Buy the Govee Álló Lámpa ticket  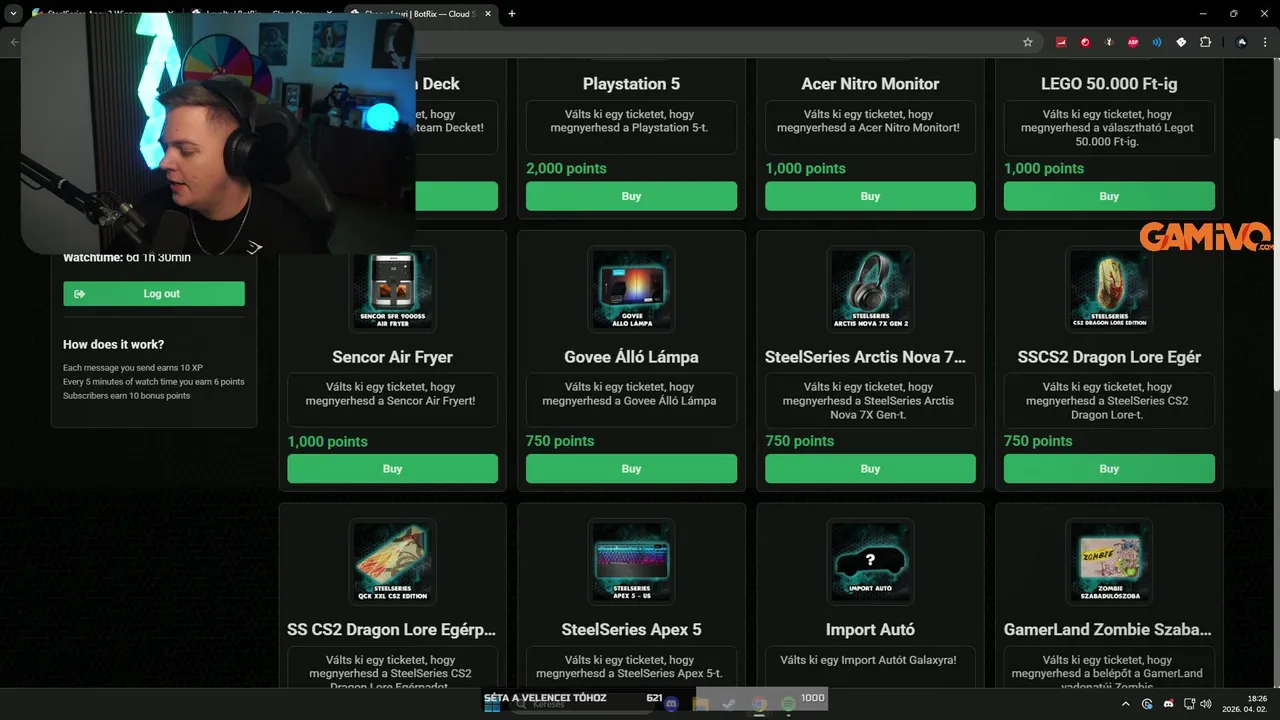(631, 469)
